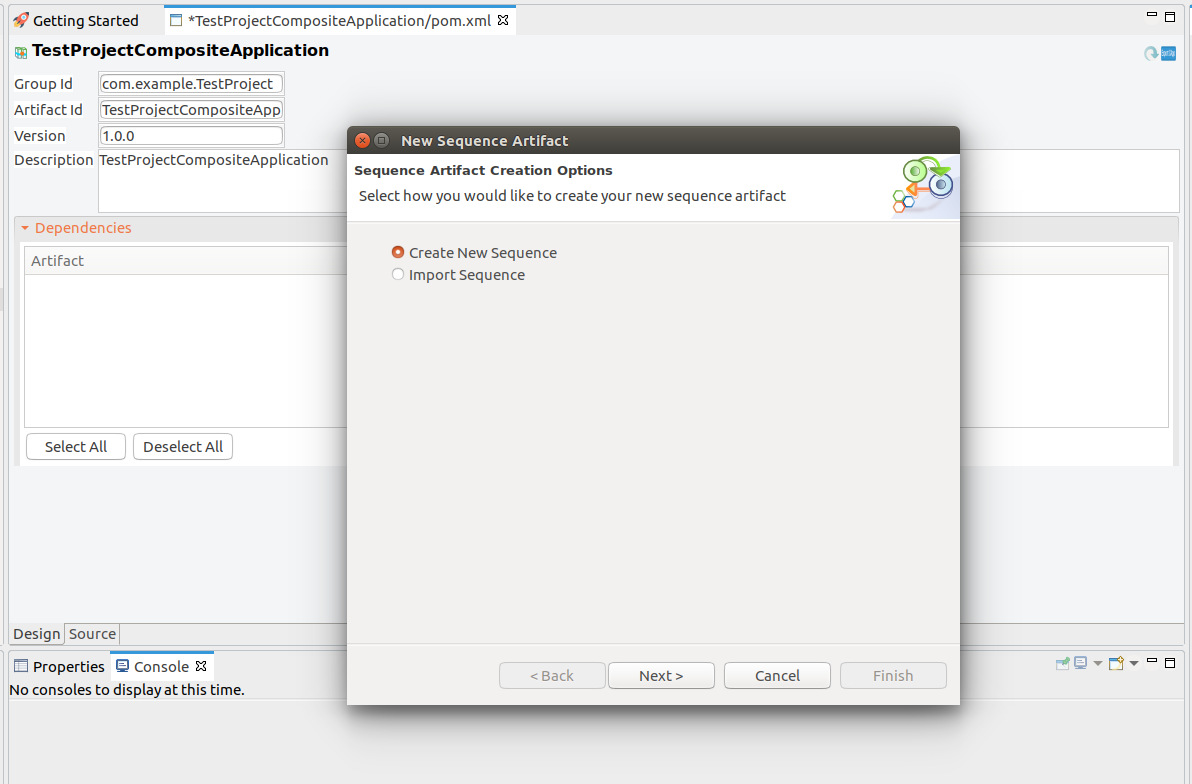The image size is (1192, 784).
Task: Open the Display Selected Console dropdown arrow
Action: pyautogui.click(x=1098, y=662)
